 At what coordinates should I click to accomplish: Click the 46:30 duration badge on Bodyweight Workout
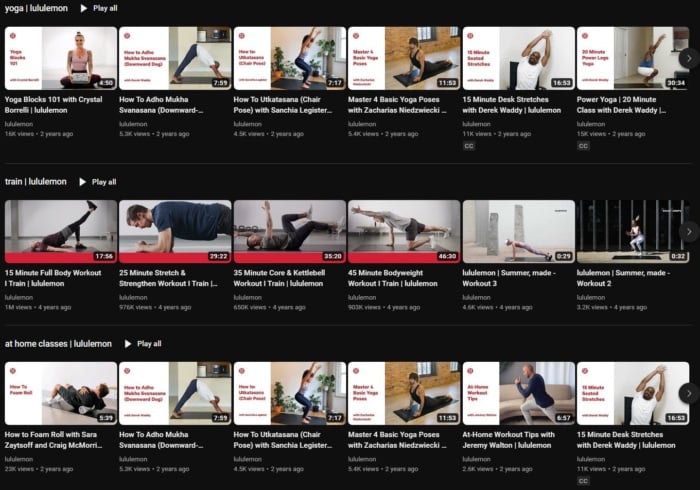pyautogui.click(x=447, y=256)
